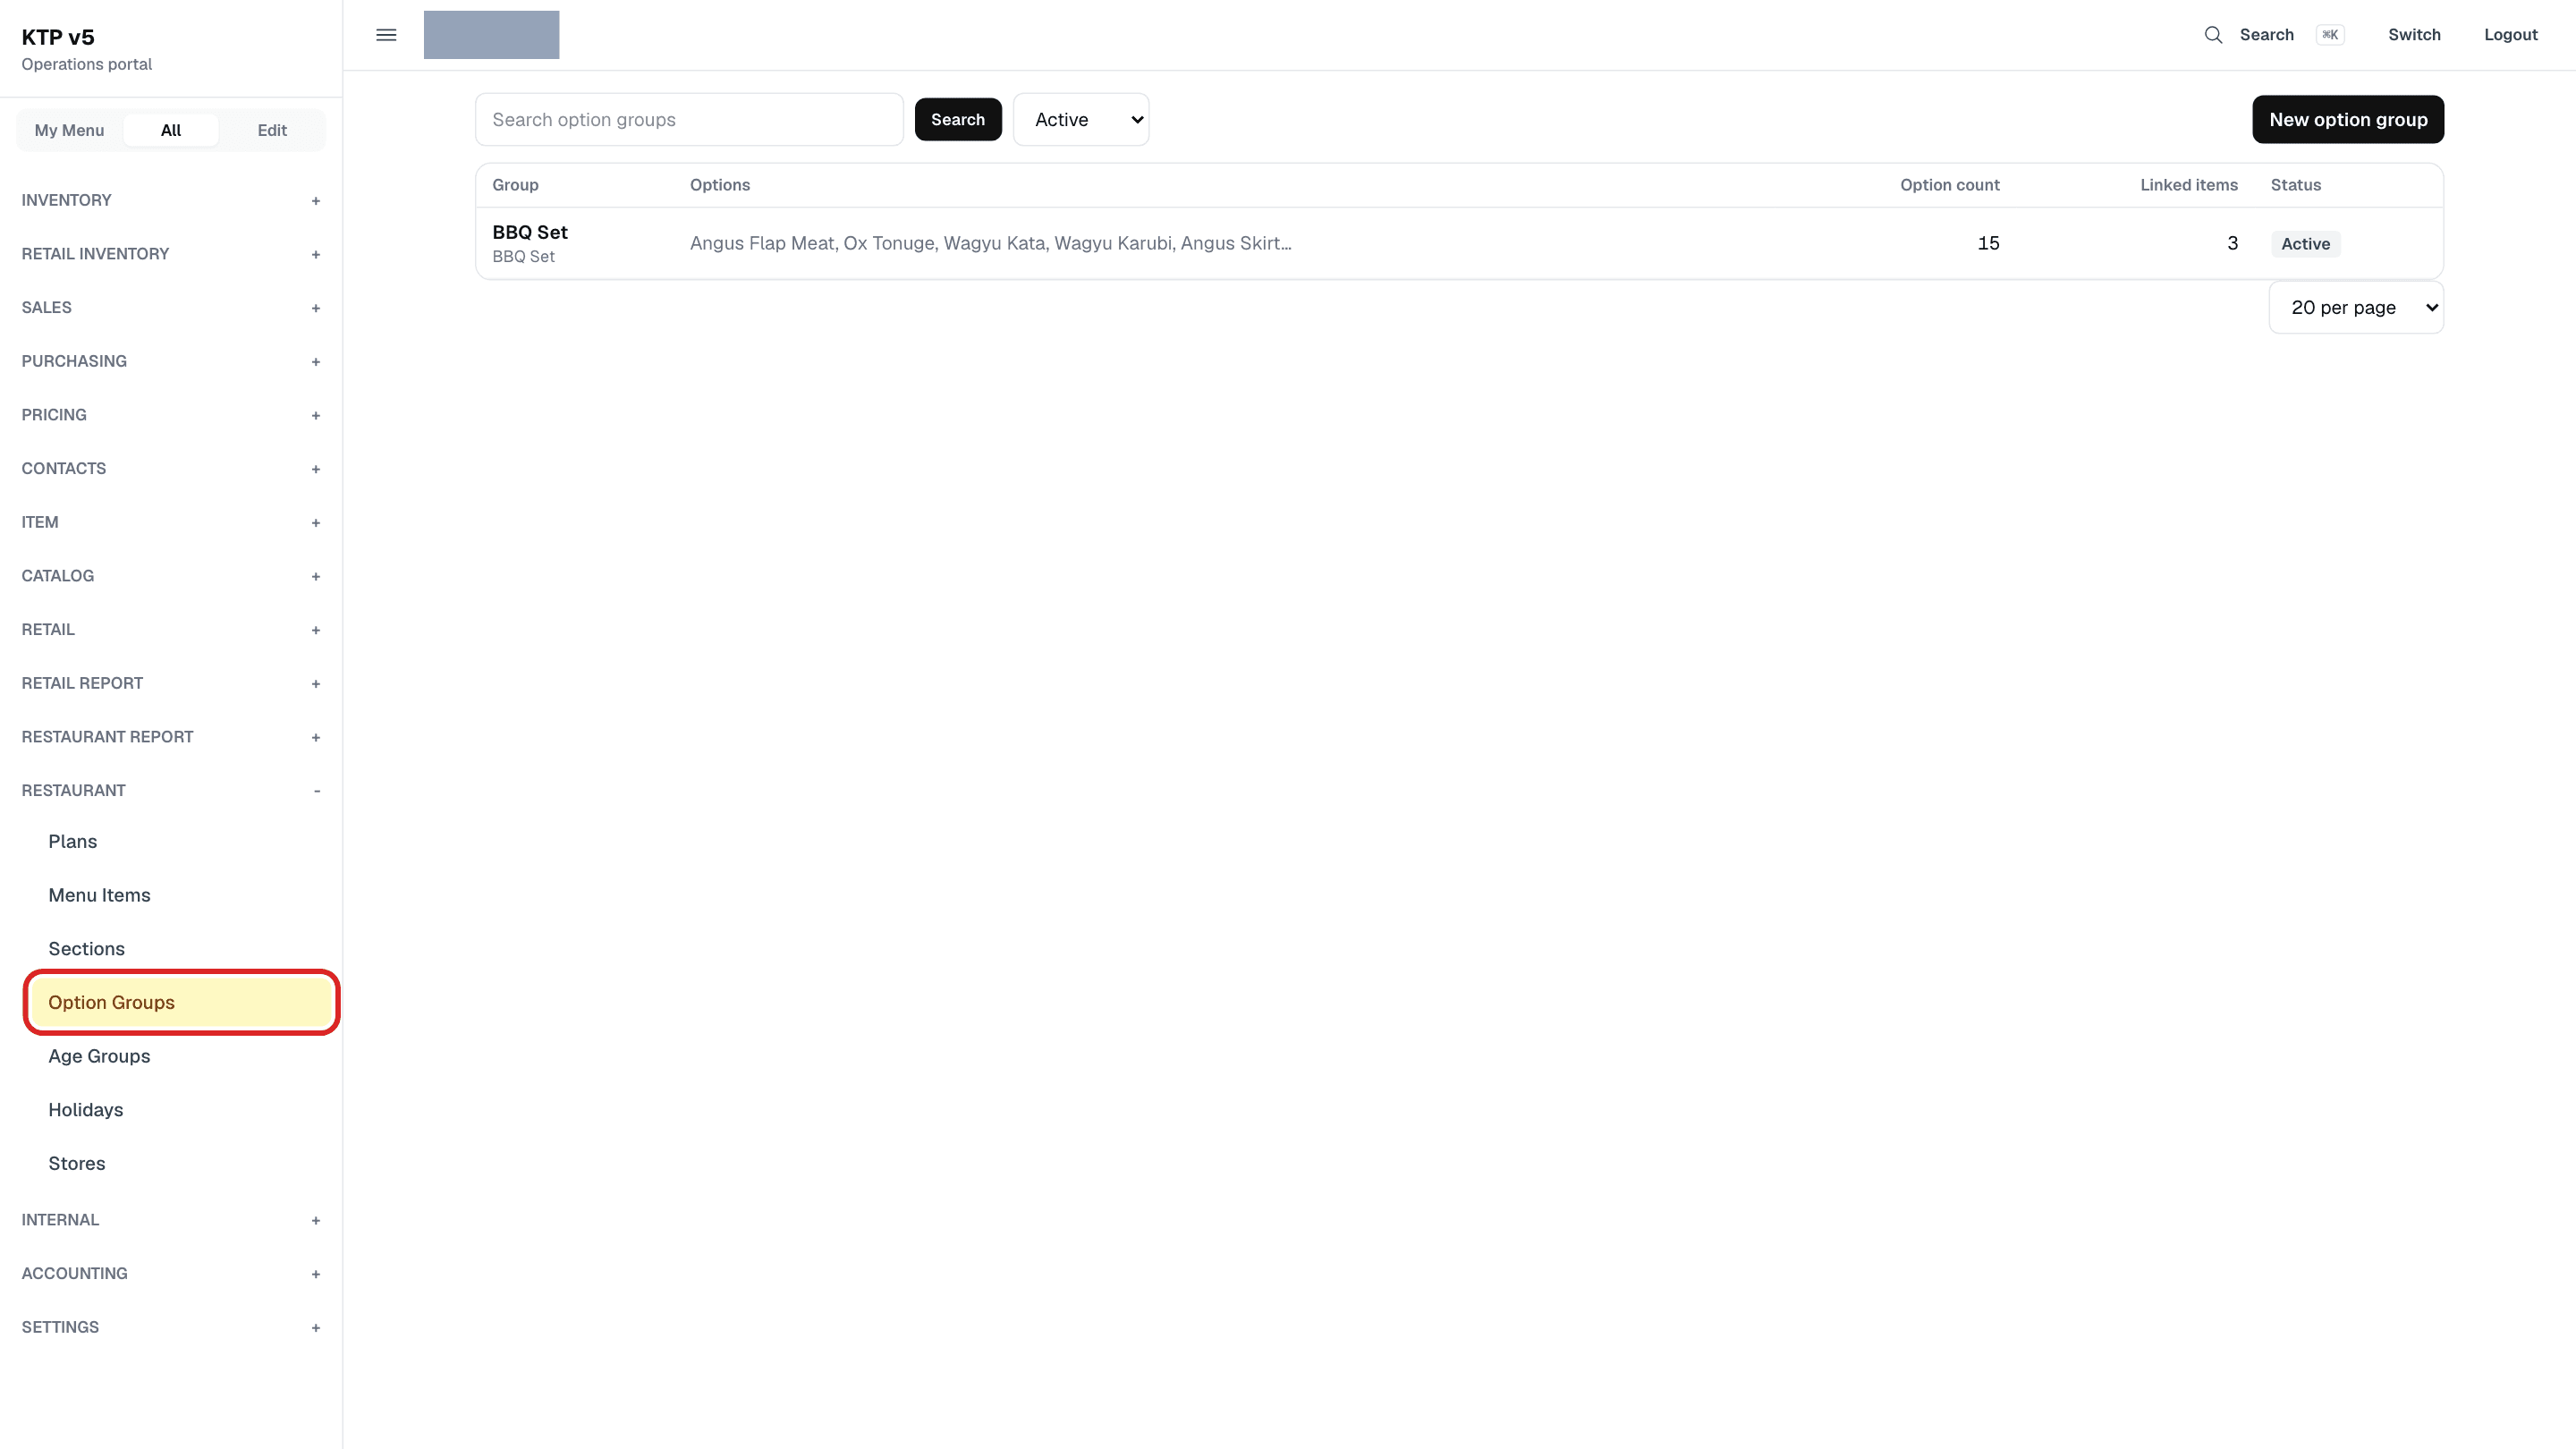Switch to the My Menu tab

pos(69,131)
